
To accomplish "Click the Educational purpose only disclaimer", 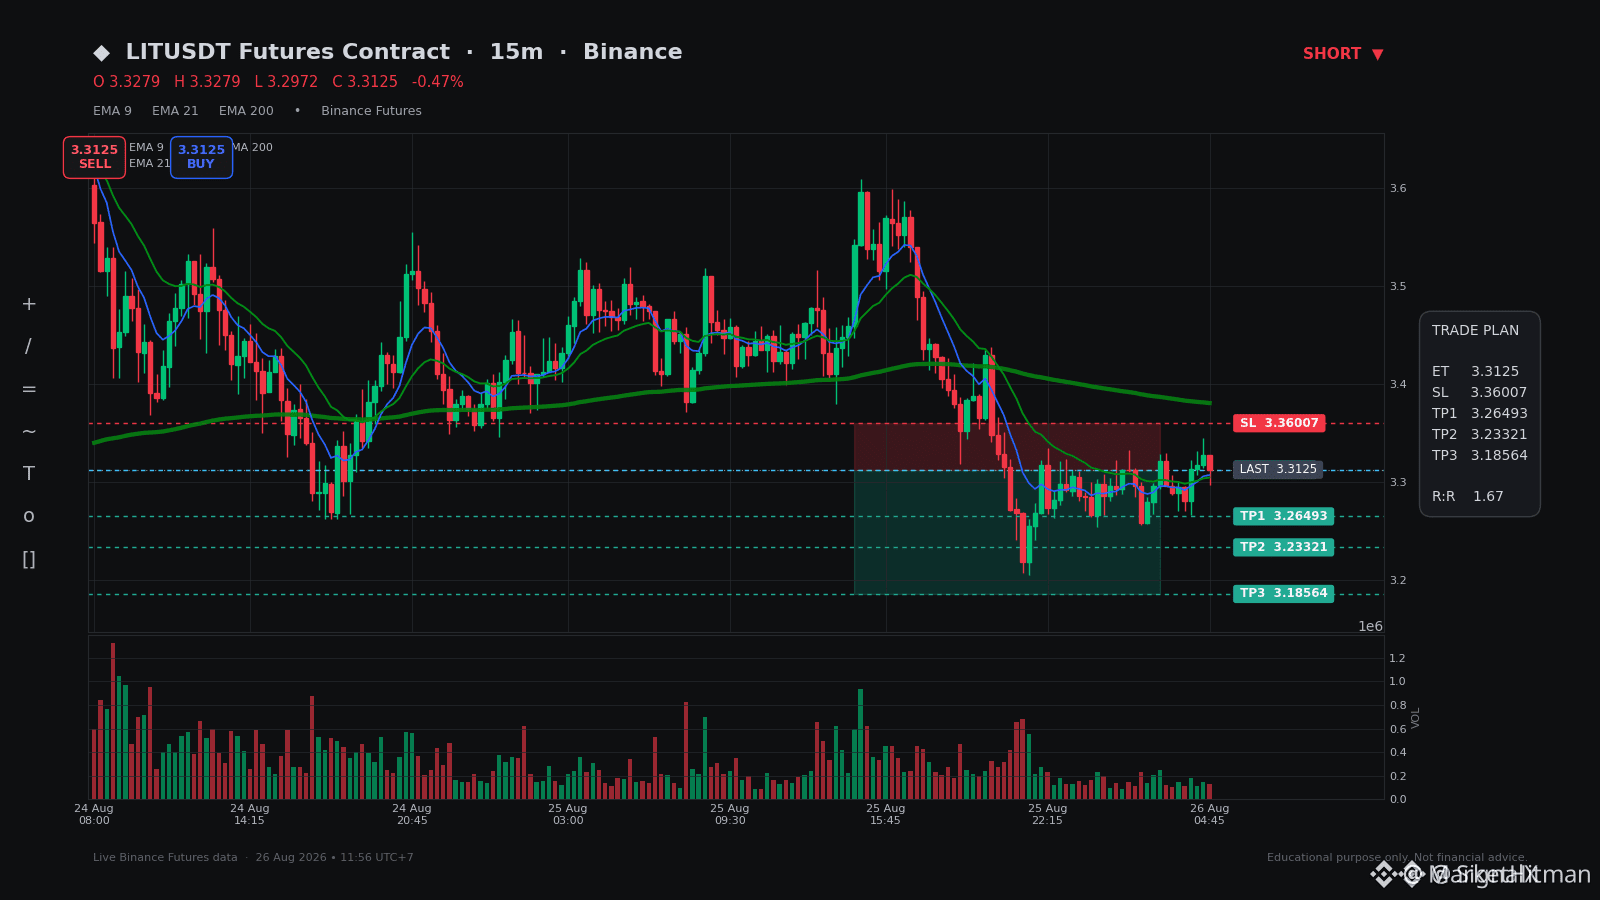I will click(x=1397, y=858).
